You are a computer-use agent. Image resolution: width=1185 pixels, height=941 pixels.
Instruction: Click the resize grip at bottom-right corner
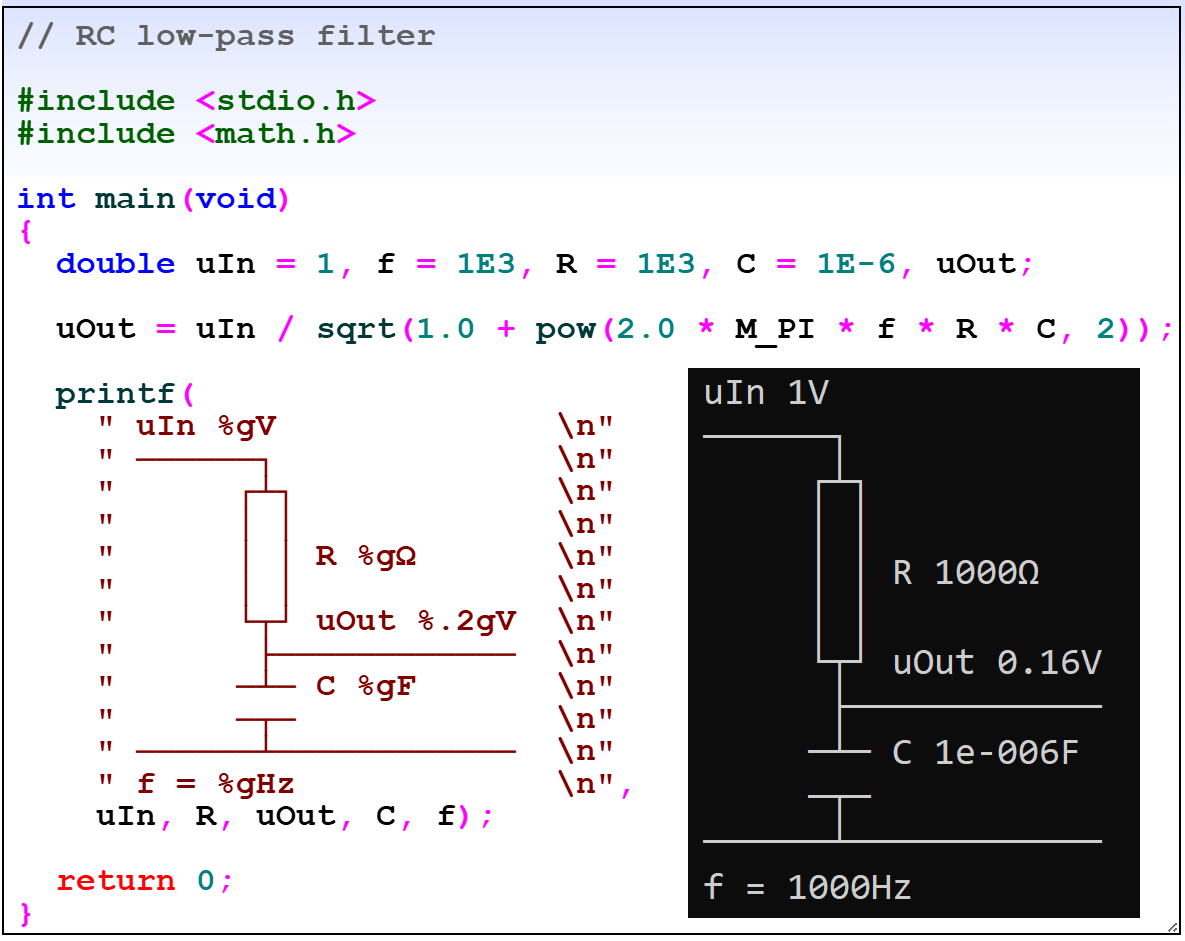point(1172,927)
